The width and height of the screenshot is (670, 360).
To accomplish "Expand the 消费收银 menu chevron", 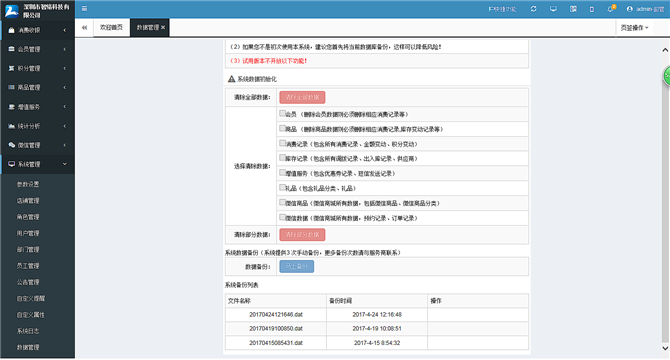I will click(x=65, y=30).
